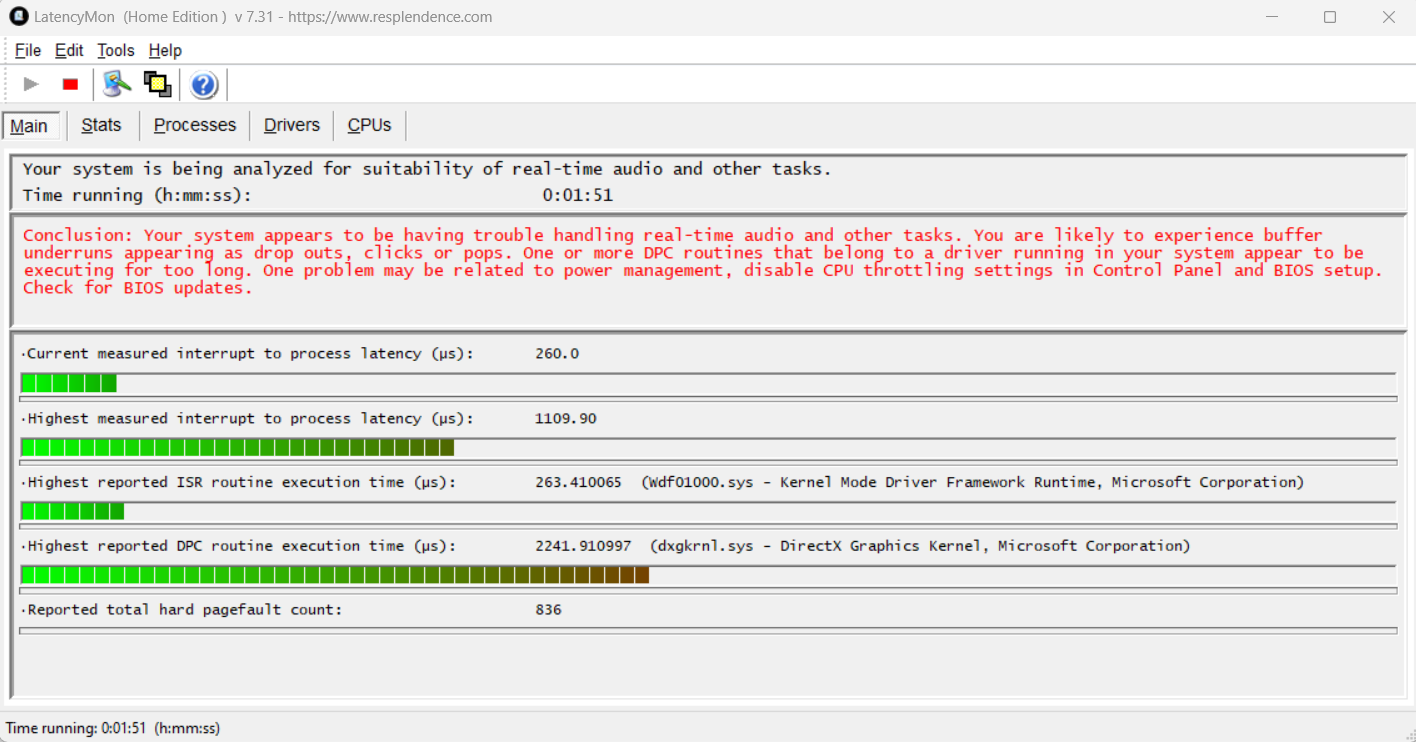Click the DPC time value 2241.910997
The image size is (1416, 742).
583,546
